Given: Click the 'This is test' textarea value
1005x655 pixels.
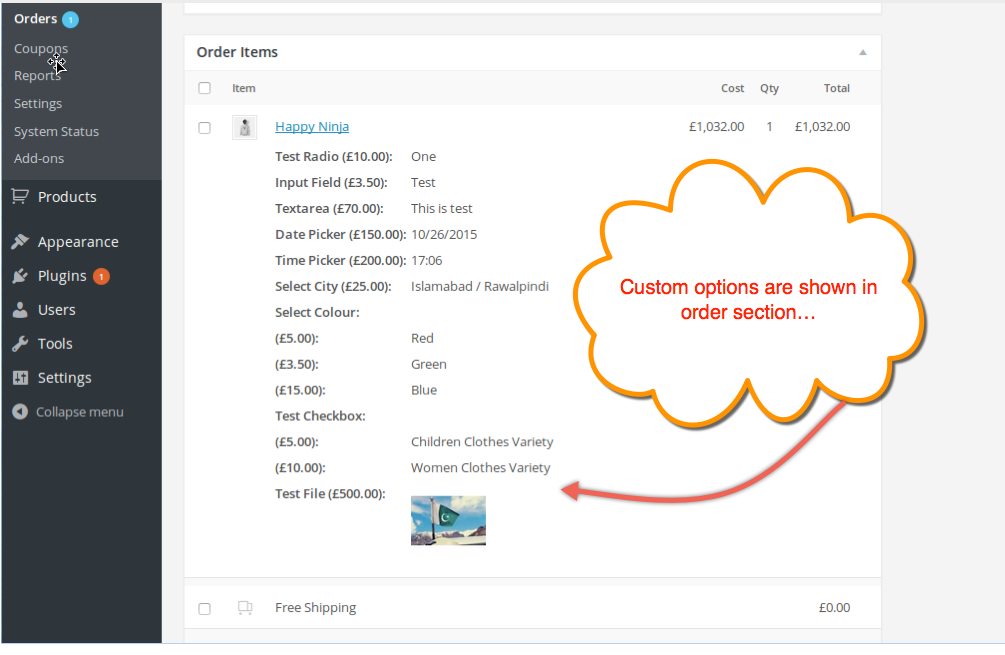Looking at the screenshot, I should (x=442, y=208).
